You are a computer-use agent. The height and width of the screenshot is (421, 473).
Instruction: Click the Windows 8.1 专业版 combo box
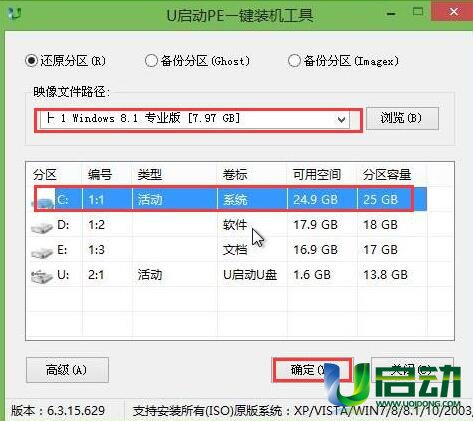[195, 119]
